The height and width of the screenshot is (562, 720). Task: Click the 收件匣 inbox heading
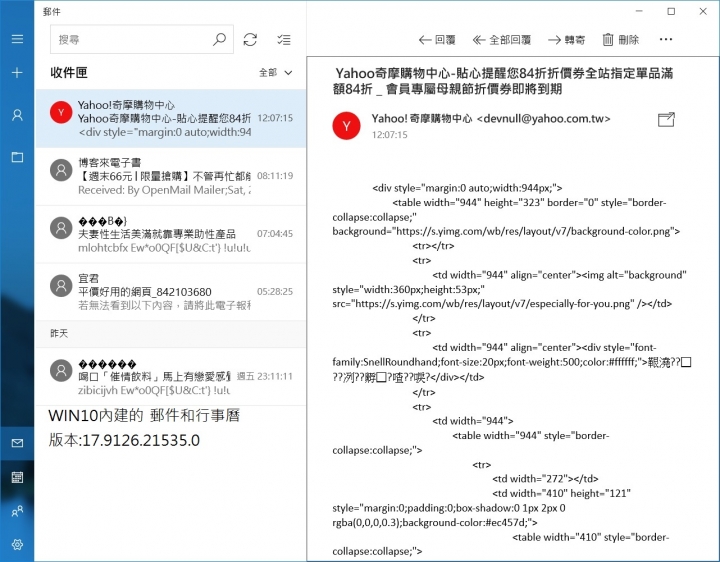click(x=69, y=73)
